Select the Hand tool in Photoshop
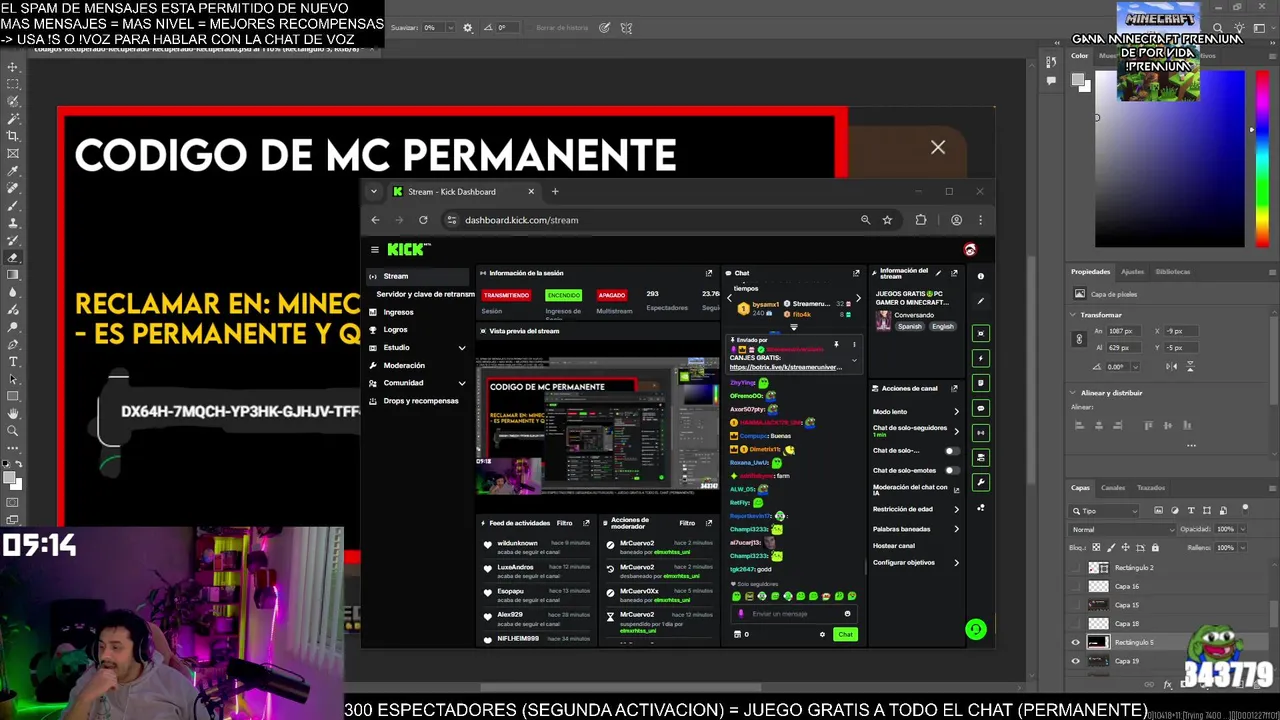 [x=12, y=413]
